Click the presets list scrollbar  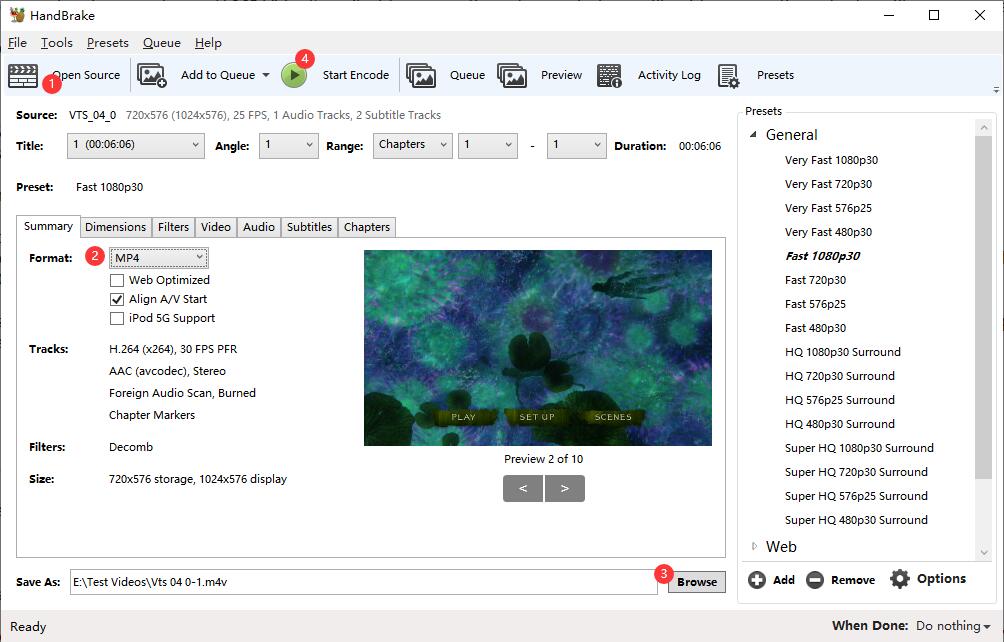pyautogui.click(x=984, y=307)
